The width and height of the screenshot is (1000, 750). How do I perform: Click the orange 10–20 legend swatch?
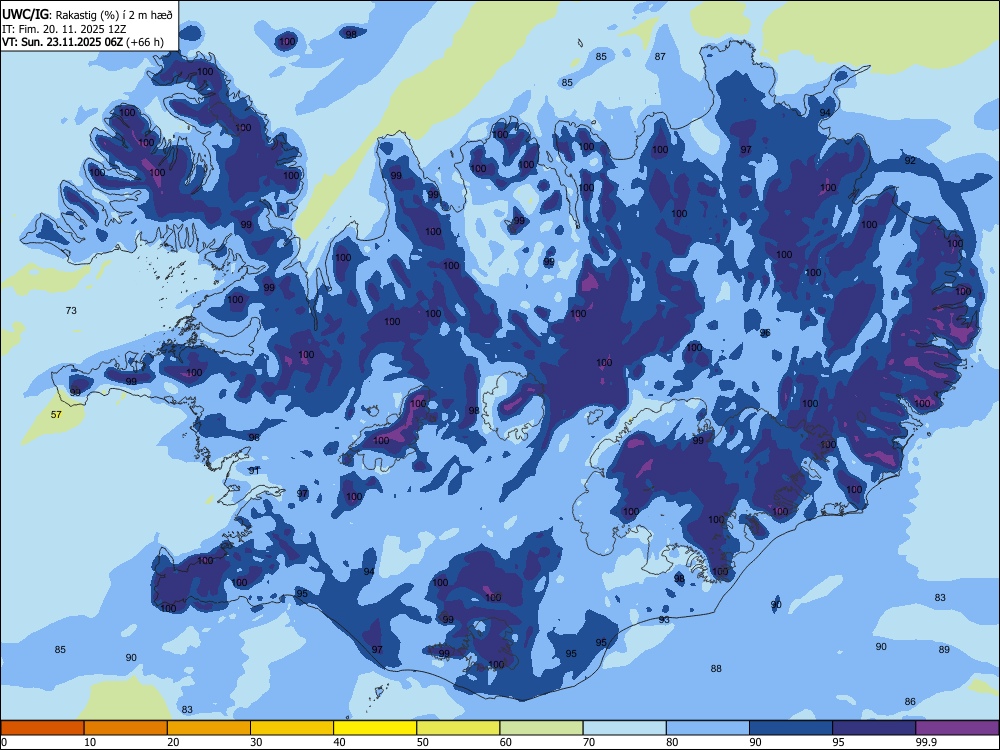(x=126, y=728)
